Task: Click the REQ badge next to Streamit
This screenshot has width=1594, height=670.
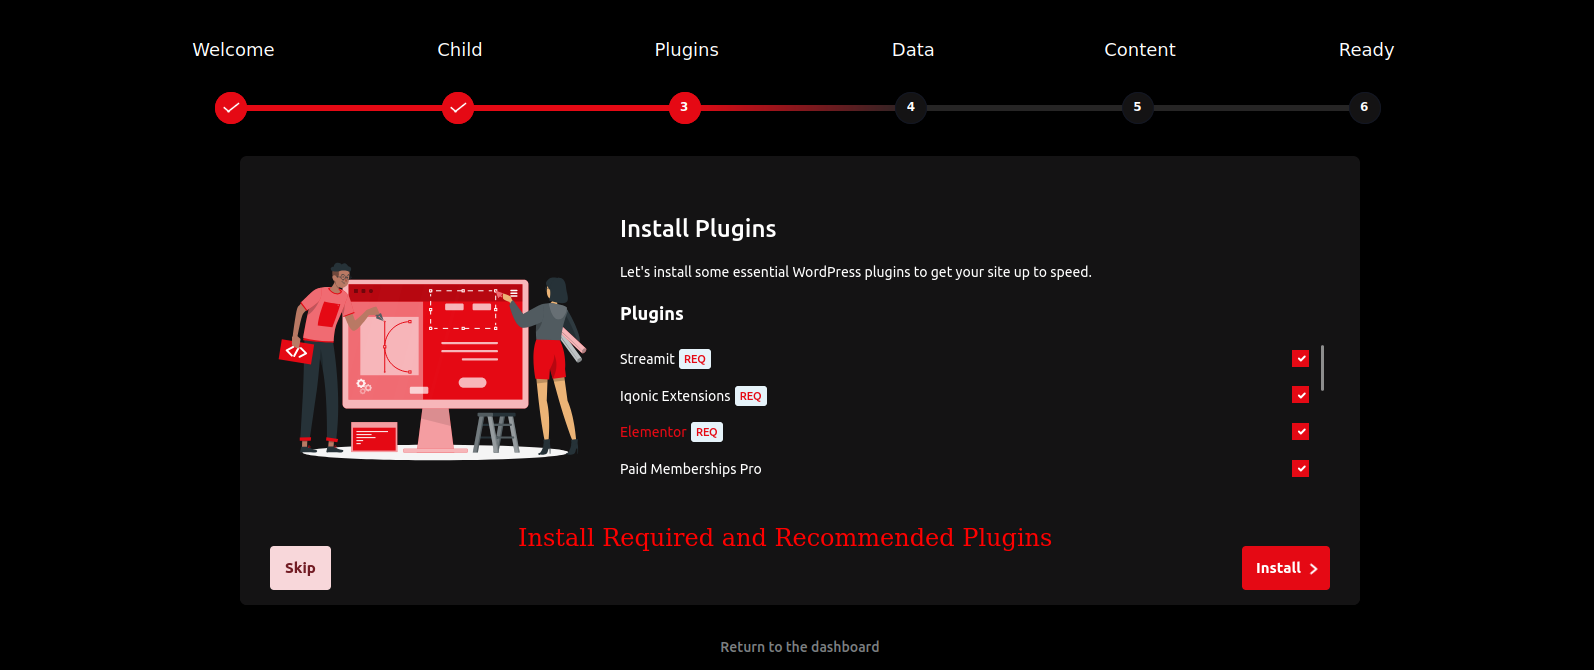Action: pos(695,359)
